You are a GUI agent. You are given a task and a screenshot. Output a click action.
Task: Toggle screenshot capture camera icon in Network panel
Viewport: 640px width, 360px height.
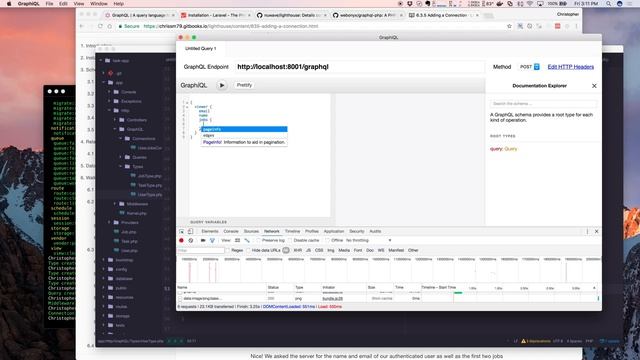[203, 240]
